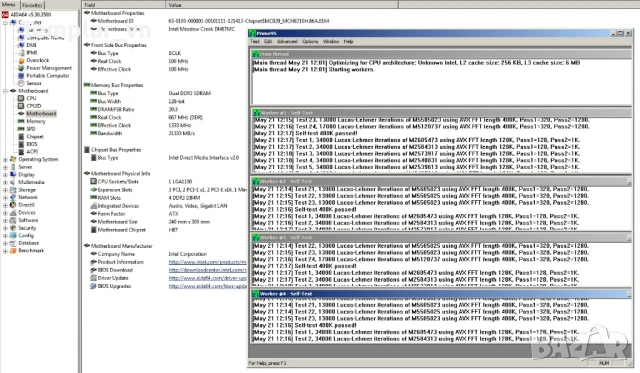Open the Window menu in Prime95
Image resolution: width=640 pixels, height=373 pixels.
click(x=331, y=42)
